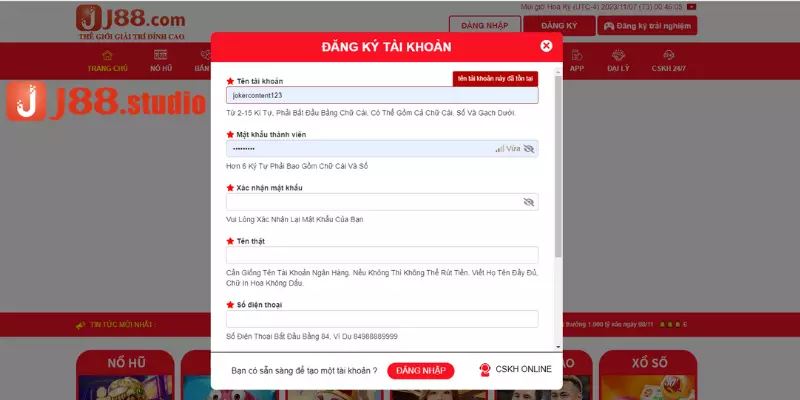Click the 'Xác nhận mật khẩu' label
This screenshot has width=800, height=400.
click(269, 188)
